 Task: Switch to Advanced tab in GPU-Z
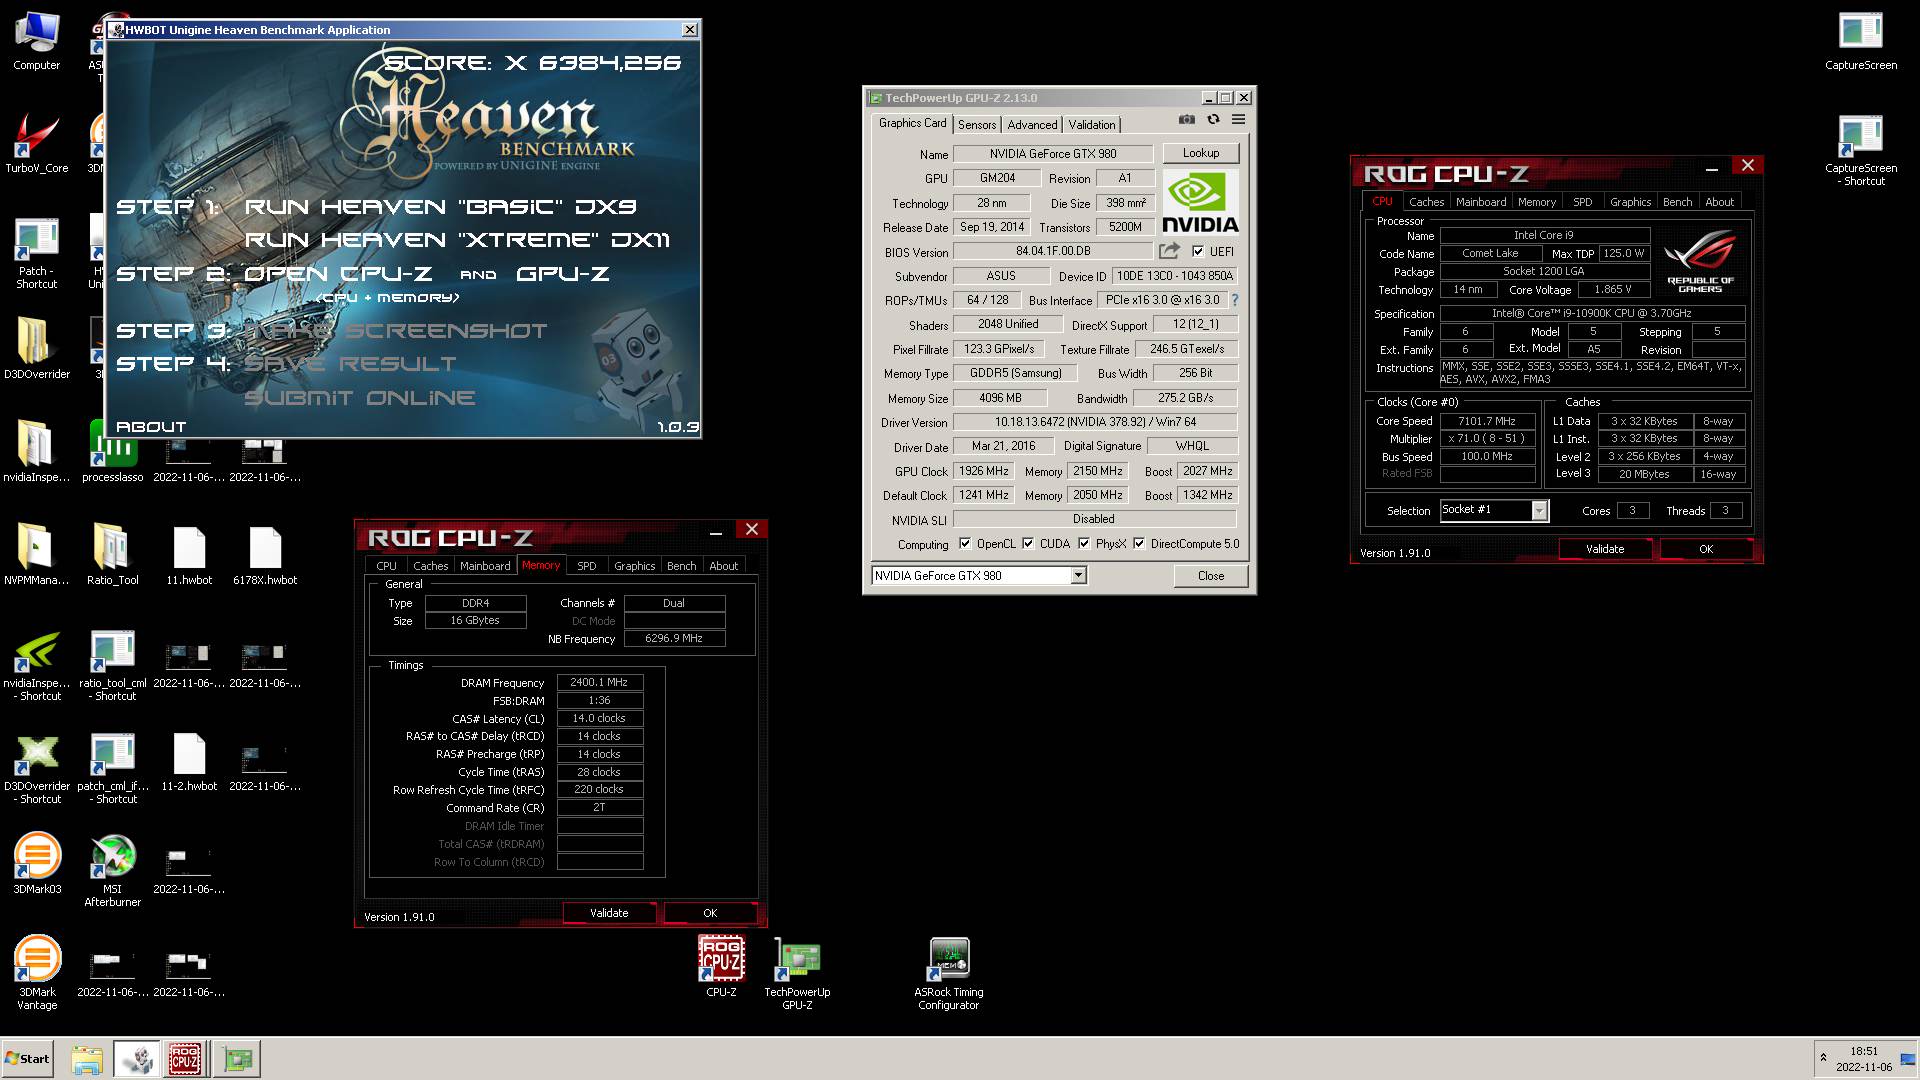(1032, 125)
